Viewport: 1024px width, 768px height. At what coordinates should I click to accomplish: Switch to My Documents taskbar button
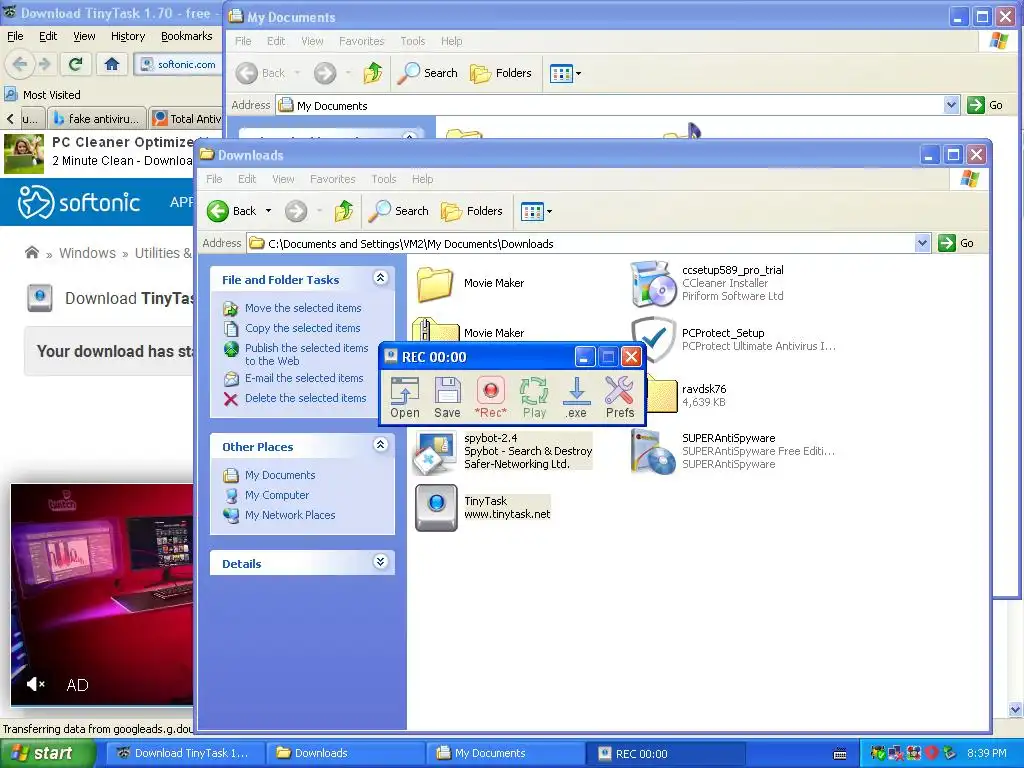click(x=506, y=753)
